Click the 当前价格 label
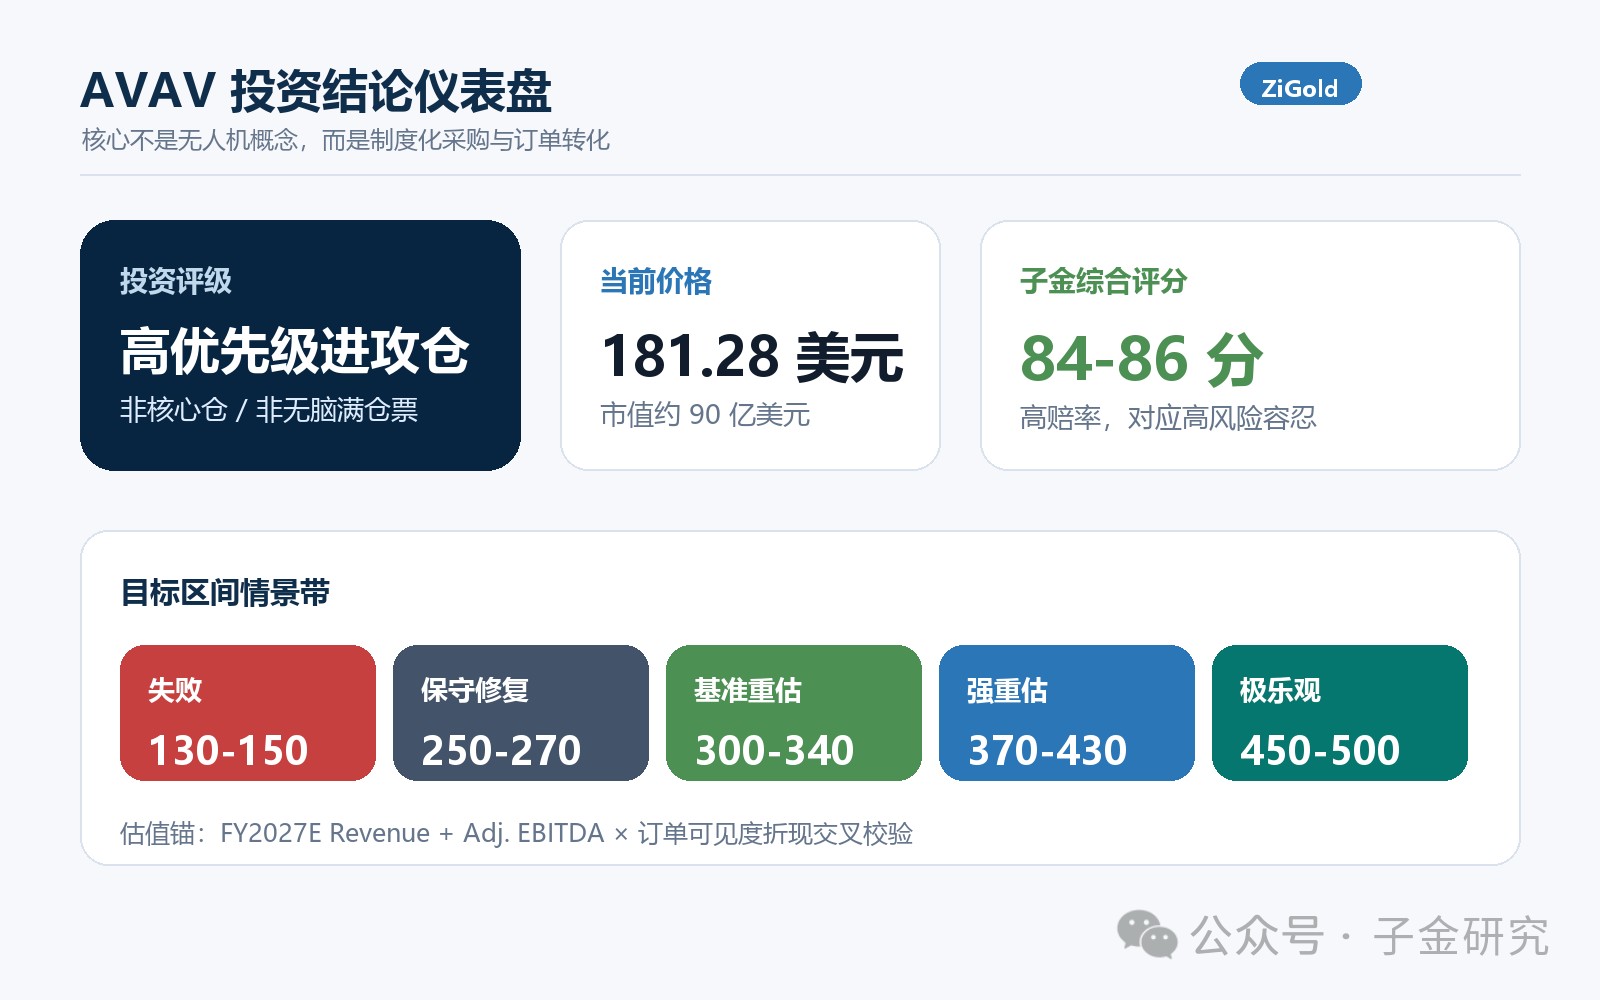Image resolution: width=1600 pixels, height=1000 pixels. click(656, 281)
